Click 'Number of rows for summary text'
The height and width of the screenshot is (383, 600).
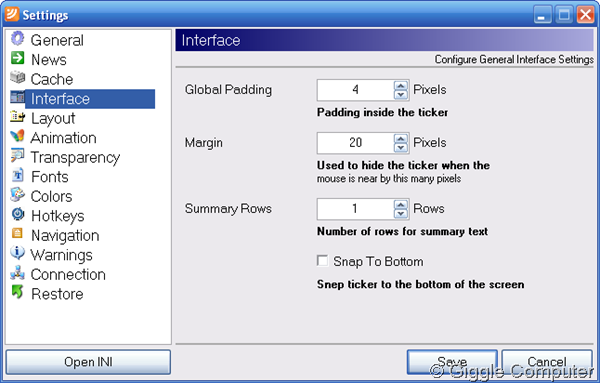coord(402,231)
